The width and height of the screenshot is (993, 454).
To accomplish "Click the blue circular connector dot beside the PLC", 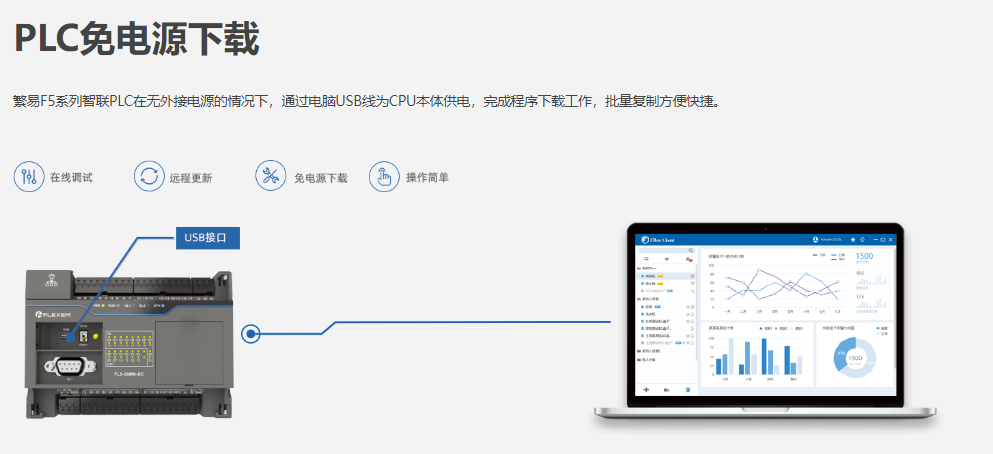I will coord(251,333).
